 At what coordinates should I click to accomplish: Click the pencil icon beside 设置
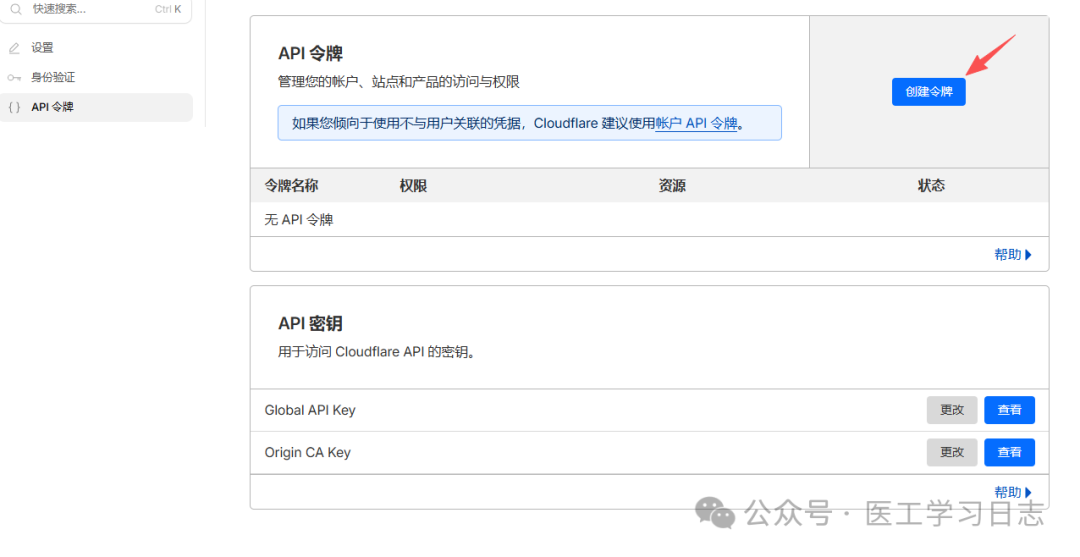(14, 48)
